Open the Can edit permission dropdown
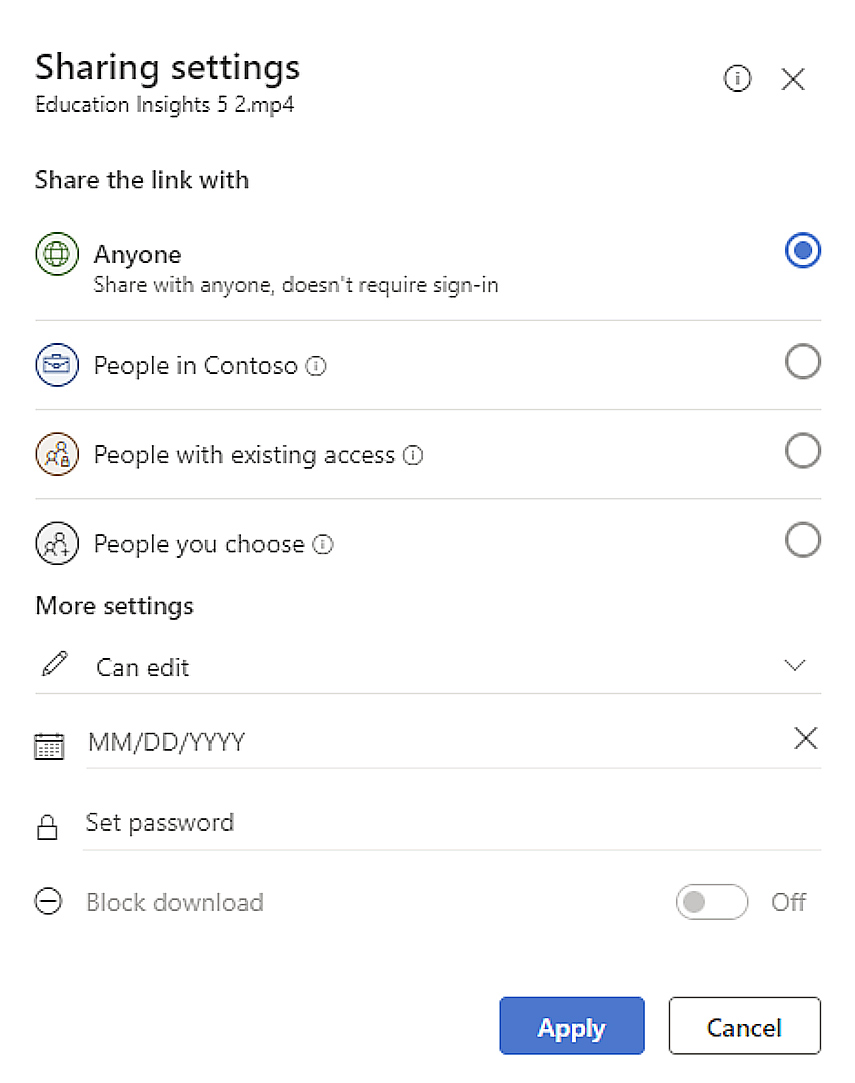 point(795,664)
